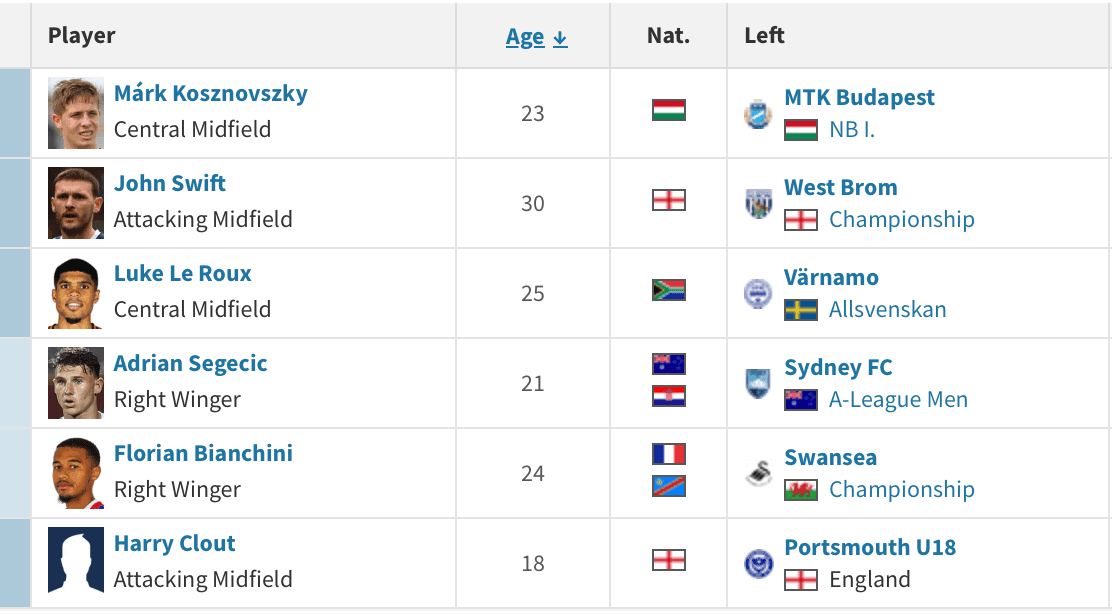Click the South Africa flag for Luke Le Roux

[669, 290]
